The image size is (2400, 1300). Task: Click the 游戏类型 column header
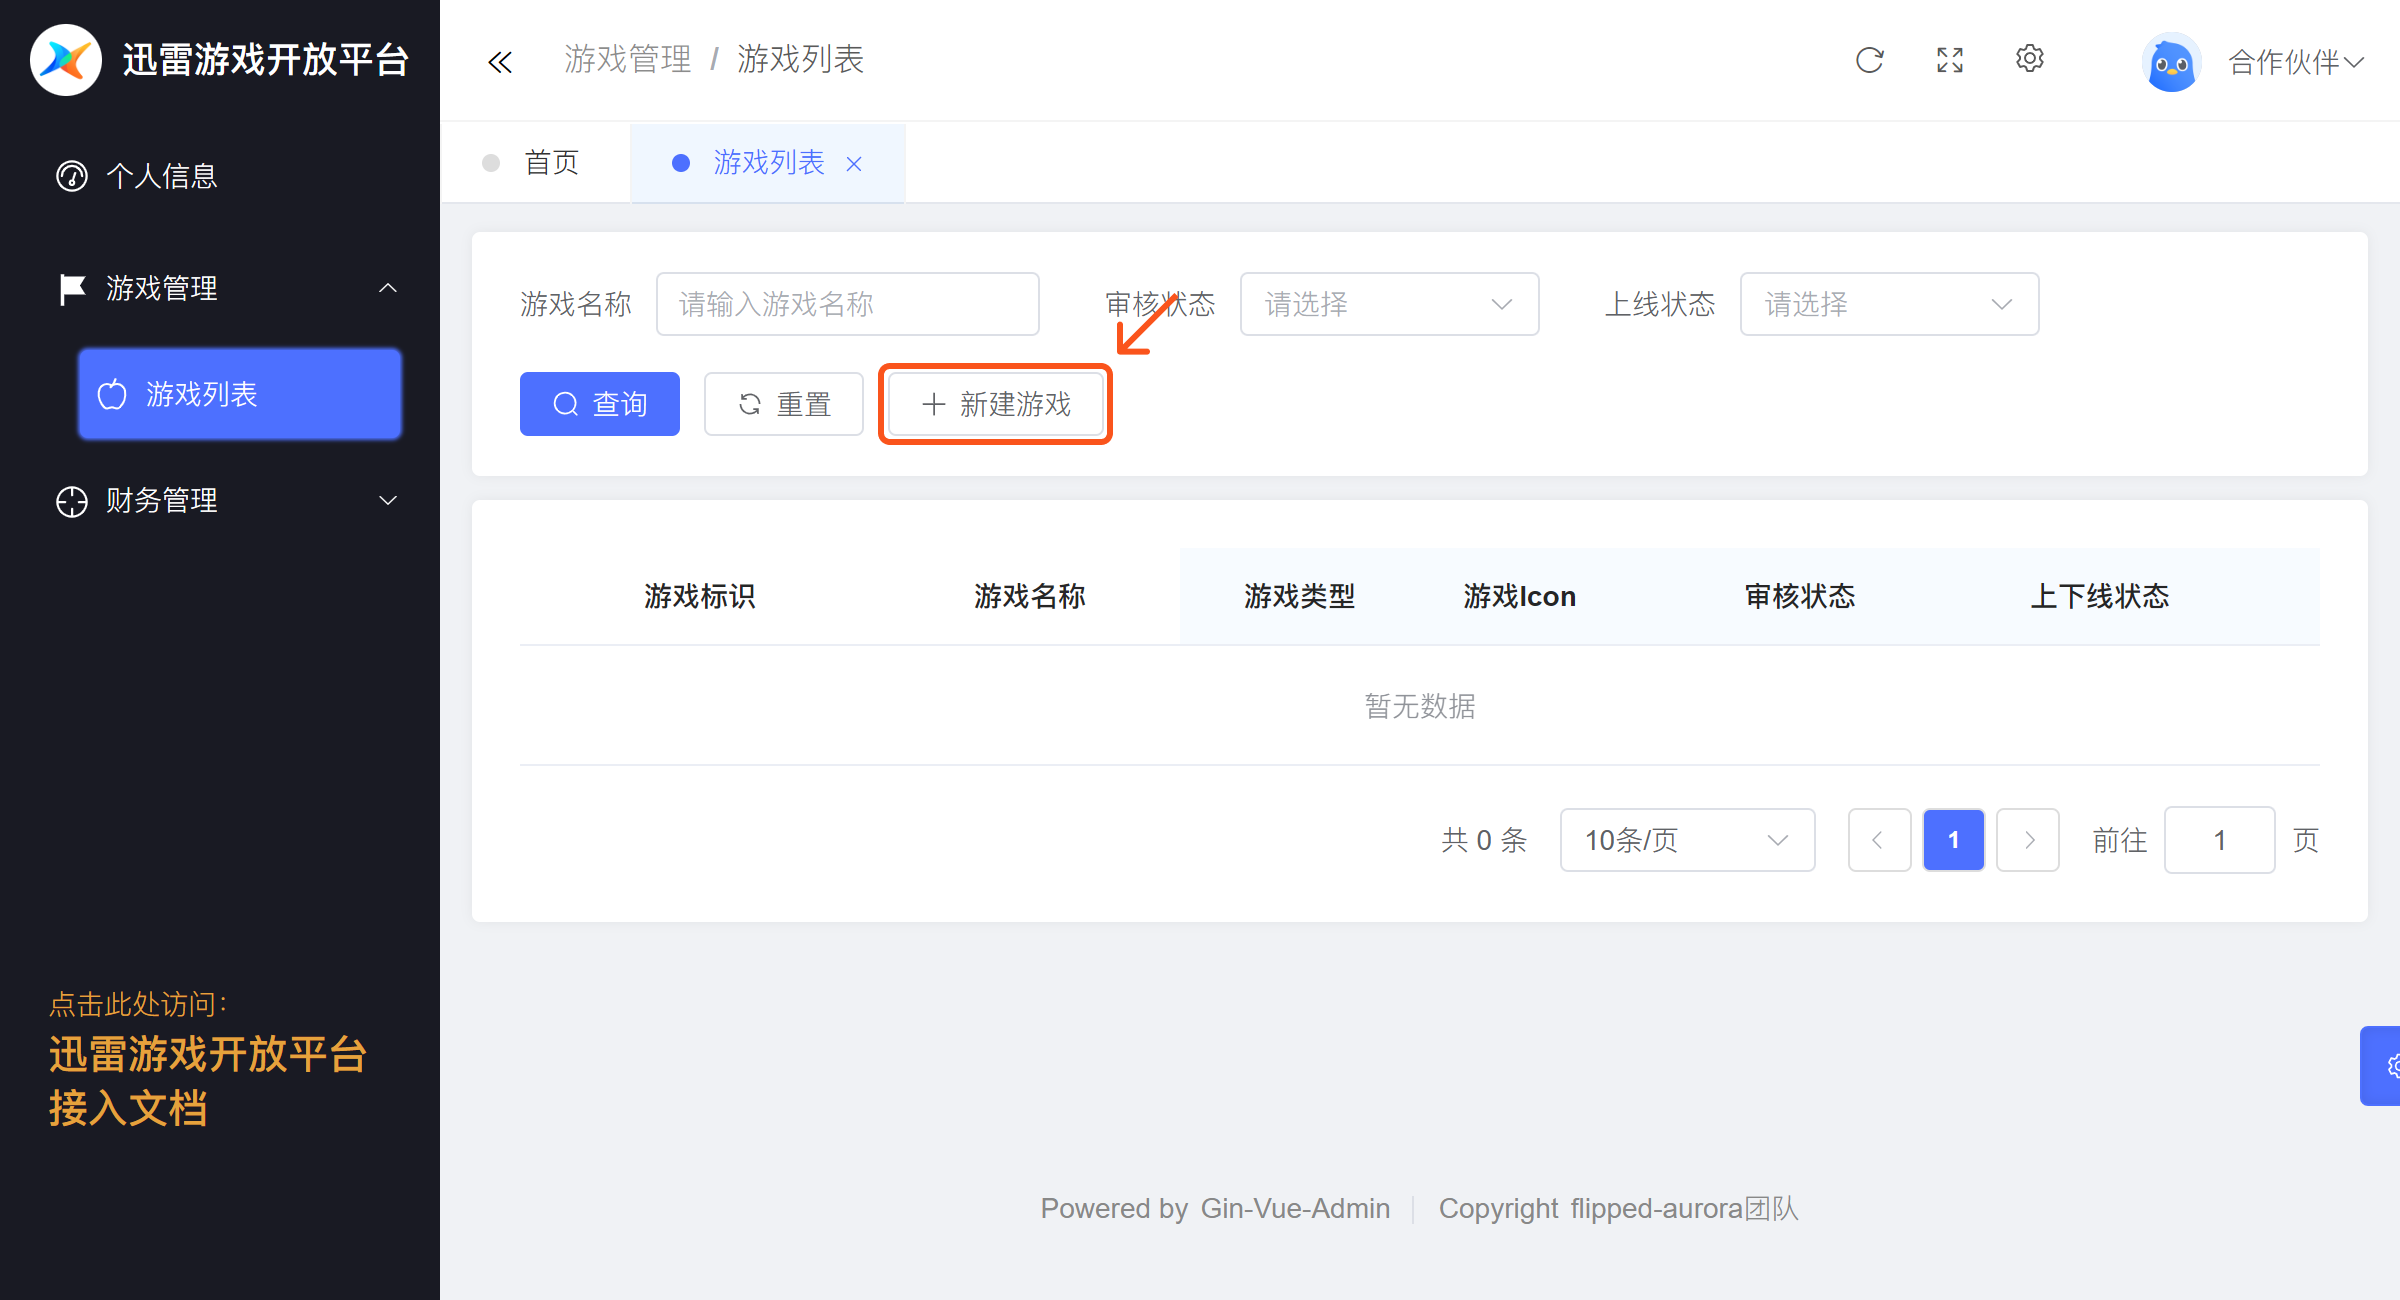pos(1300,597)
